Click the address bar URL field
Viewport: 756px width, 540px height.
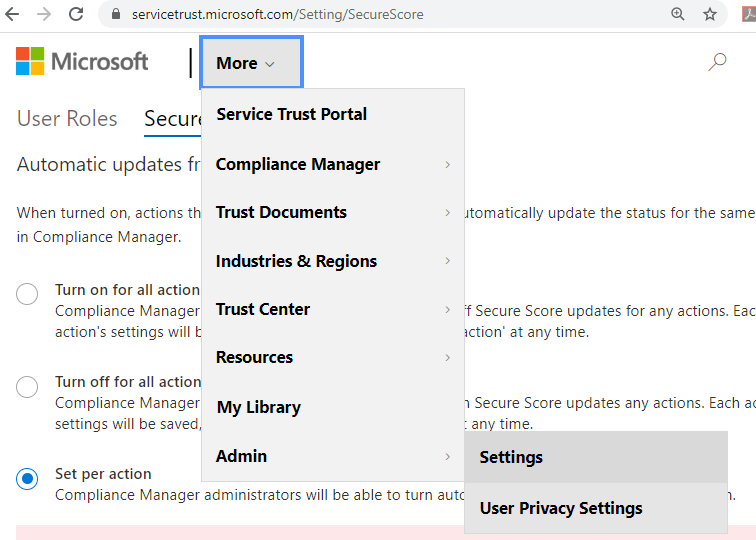click(380, 15)
